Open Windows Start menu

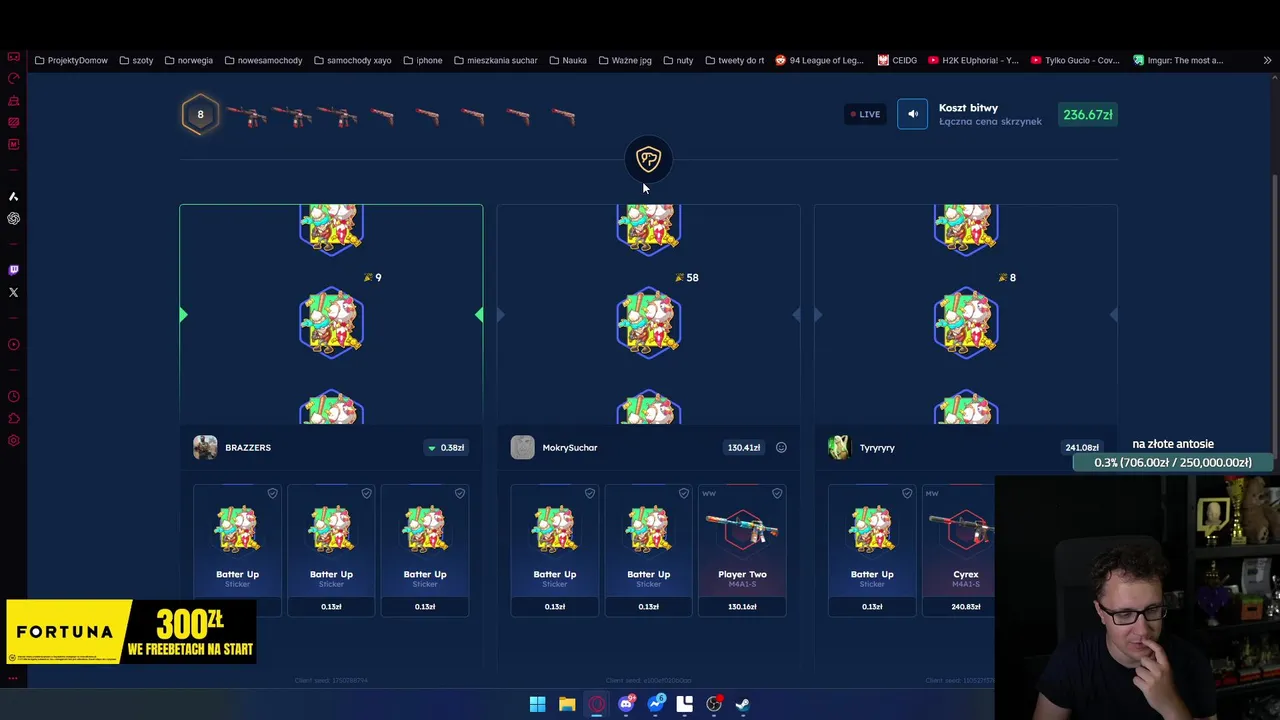537,704
